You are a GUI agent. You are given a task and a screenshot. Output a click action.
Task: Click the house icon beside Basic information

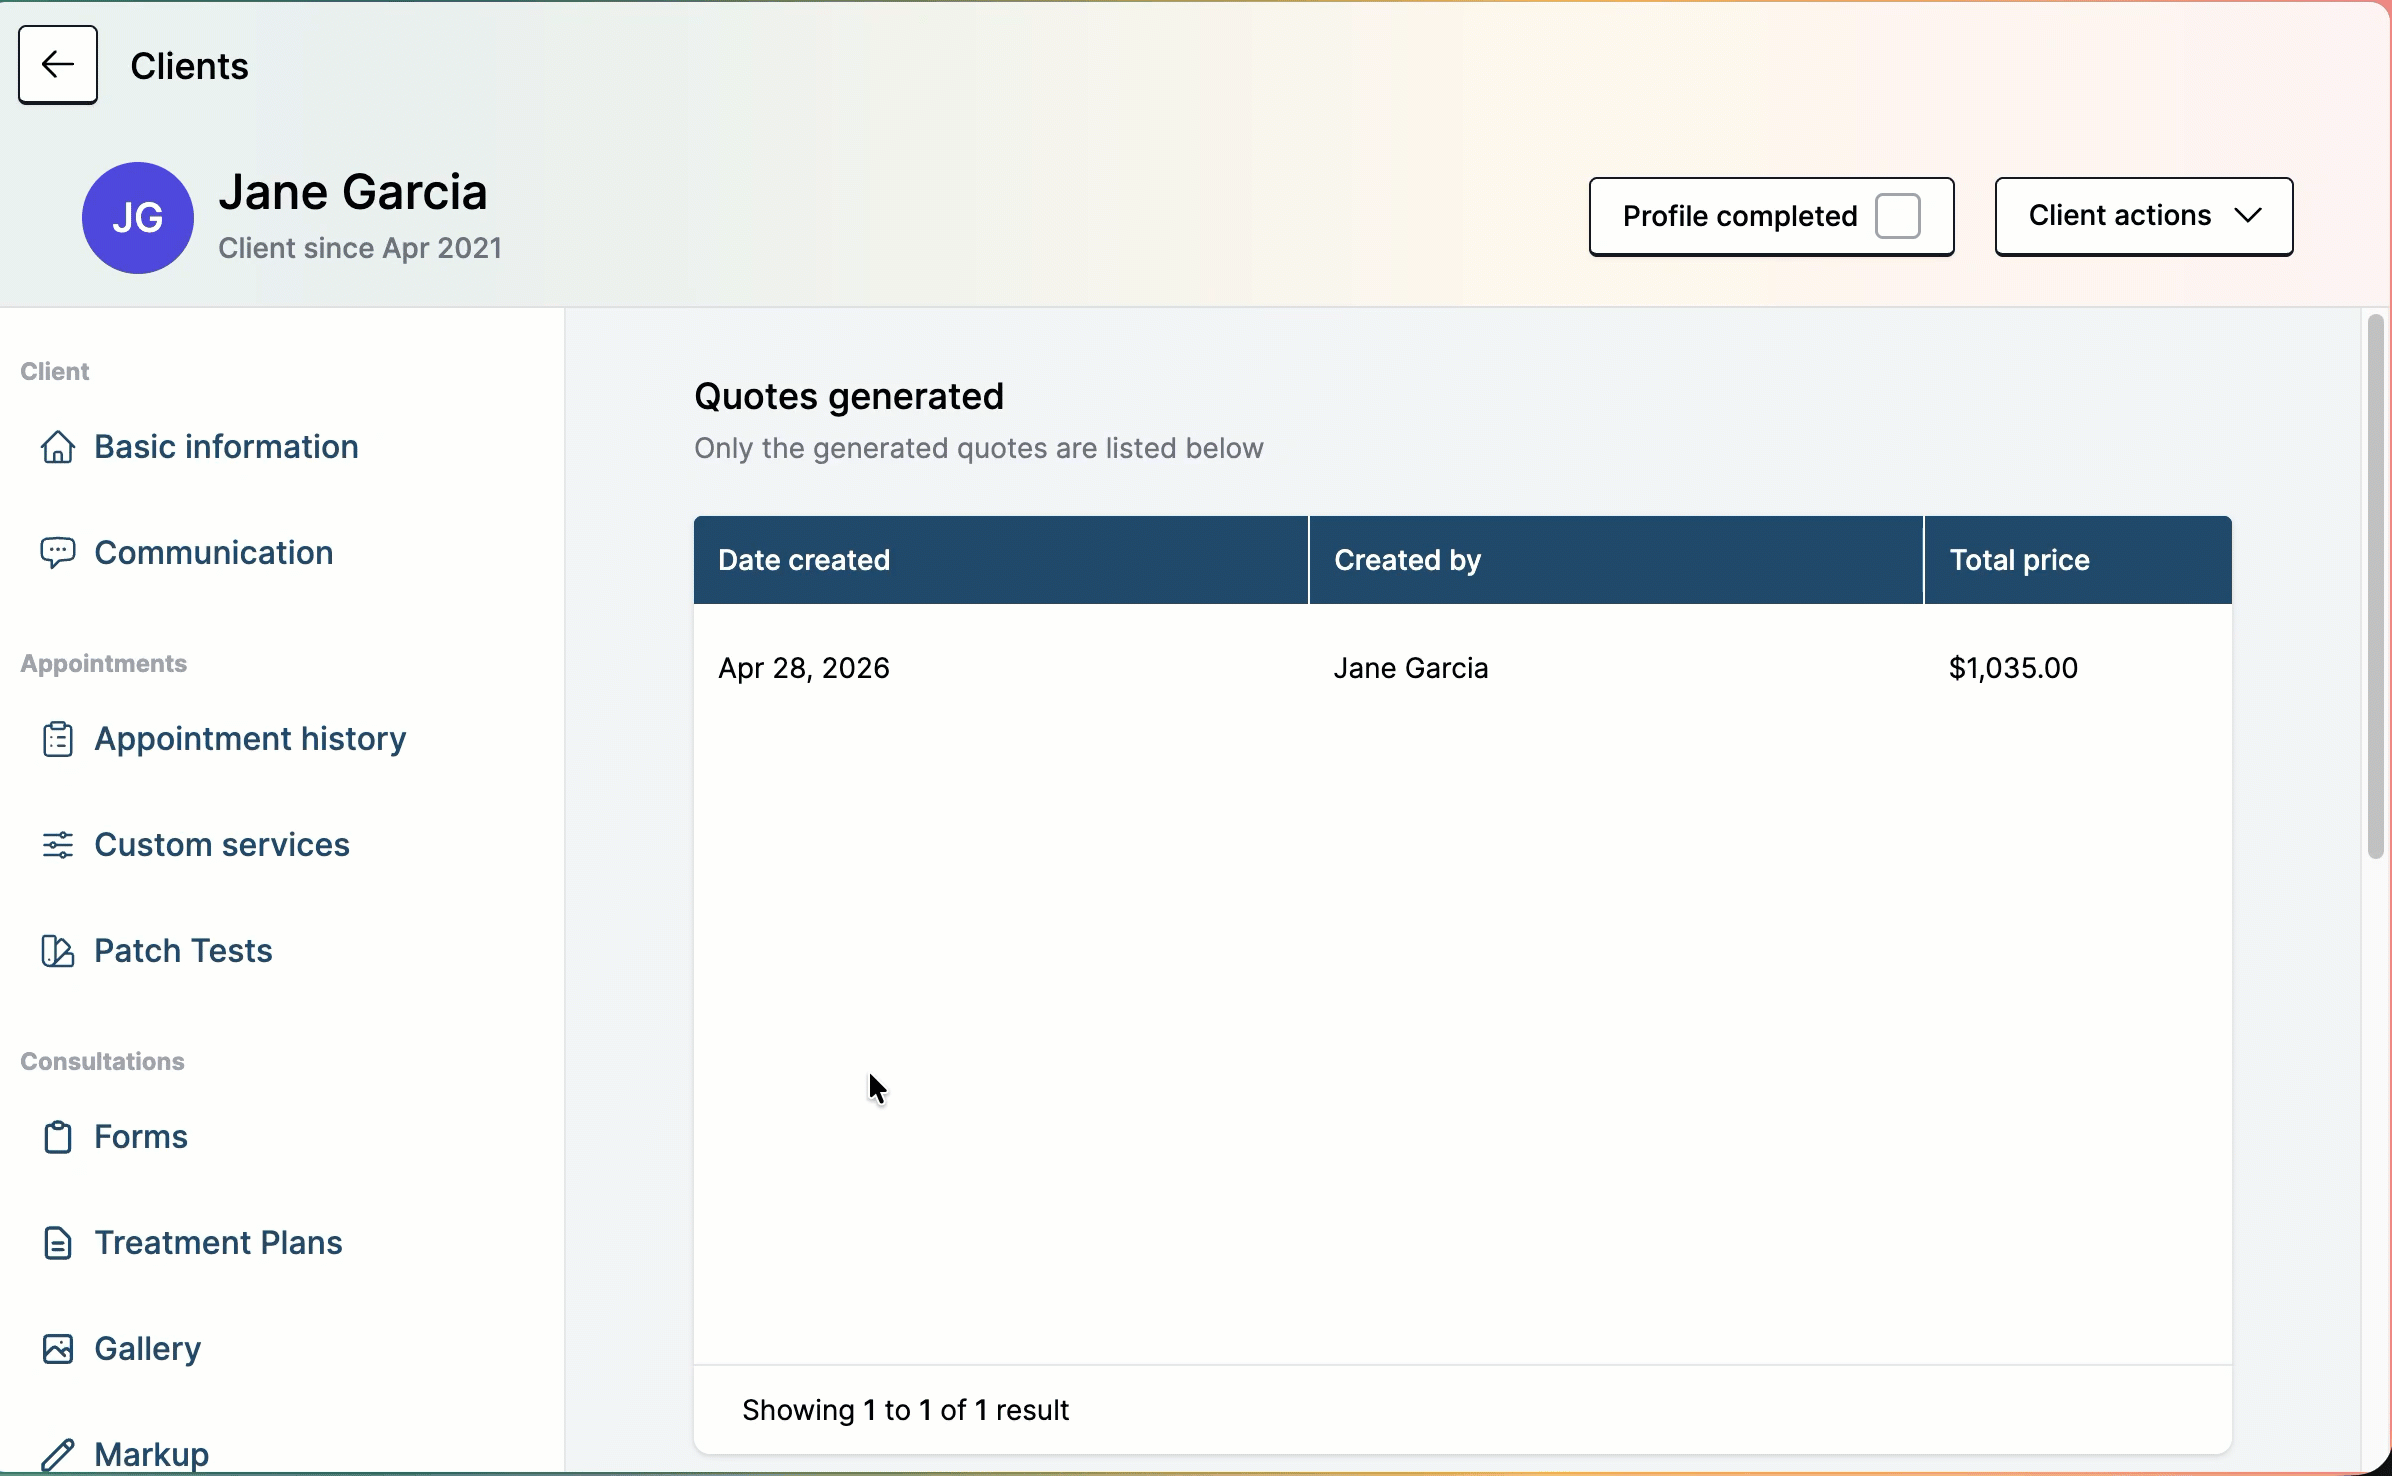pyautogui.click(x=58, y=447)
